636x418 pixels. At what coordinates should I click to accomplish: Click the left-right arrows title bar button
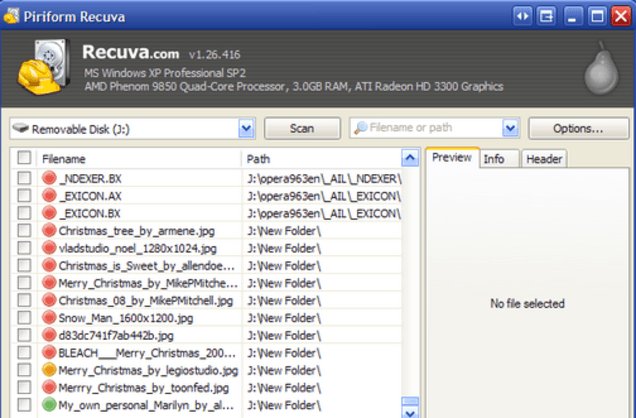coord(522,17)
